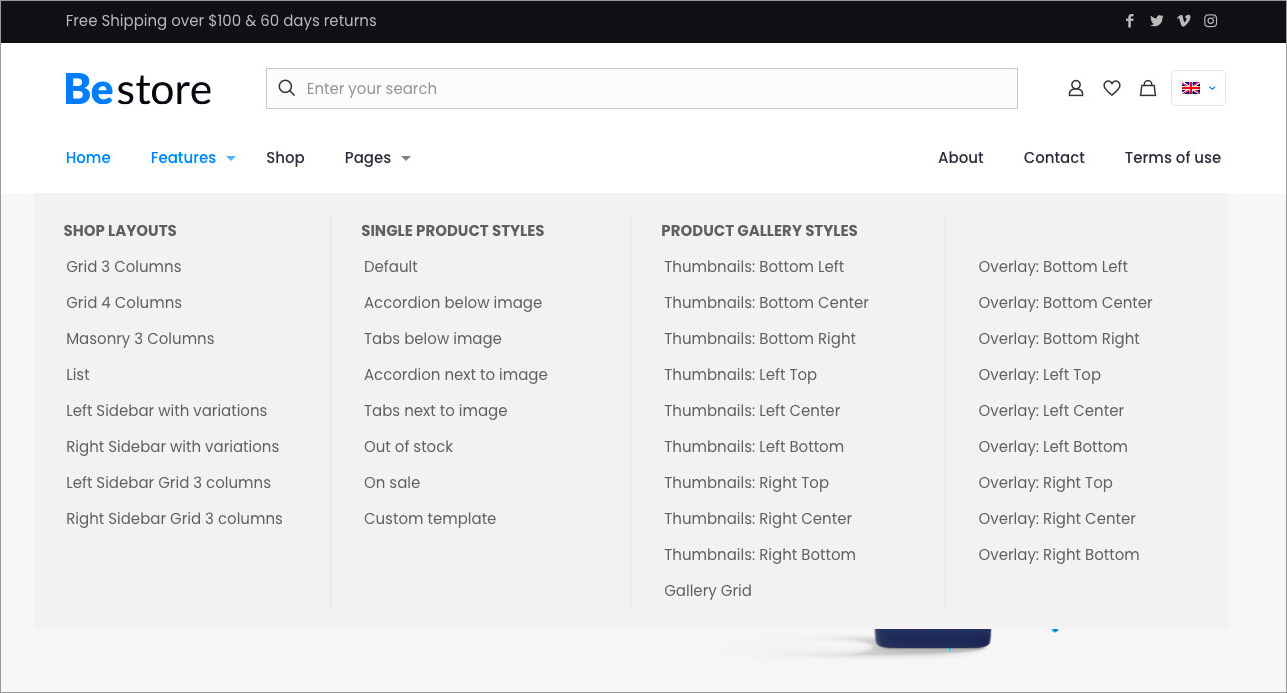Open the shopping bag cart icon
Screen dimensions: 1287x693
click(x=1148, y=88)
